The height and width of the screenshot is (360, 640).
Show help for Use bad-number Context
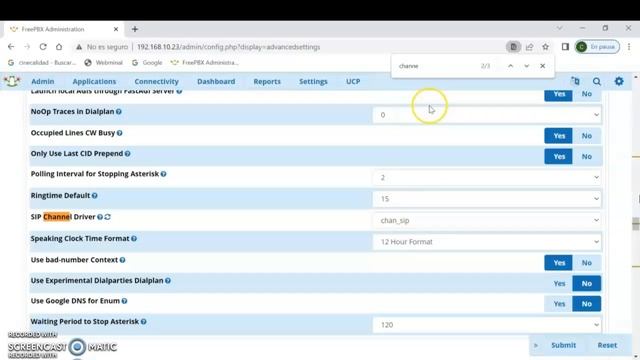(122, 260)
